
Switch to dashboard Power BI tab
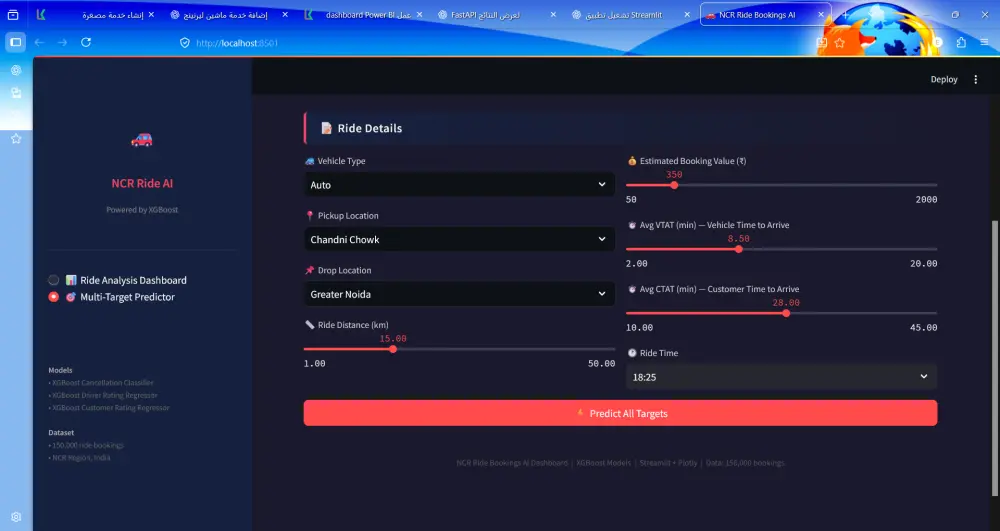click(x=364, y=15)
